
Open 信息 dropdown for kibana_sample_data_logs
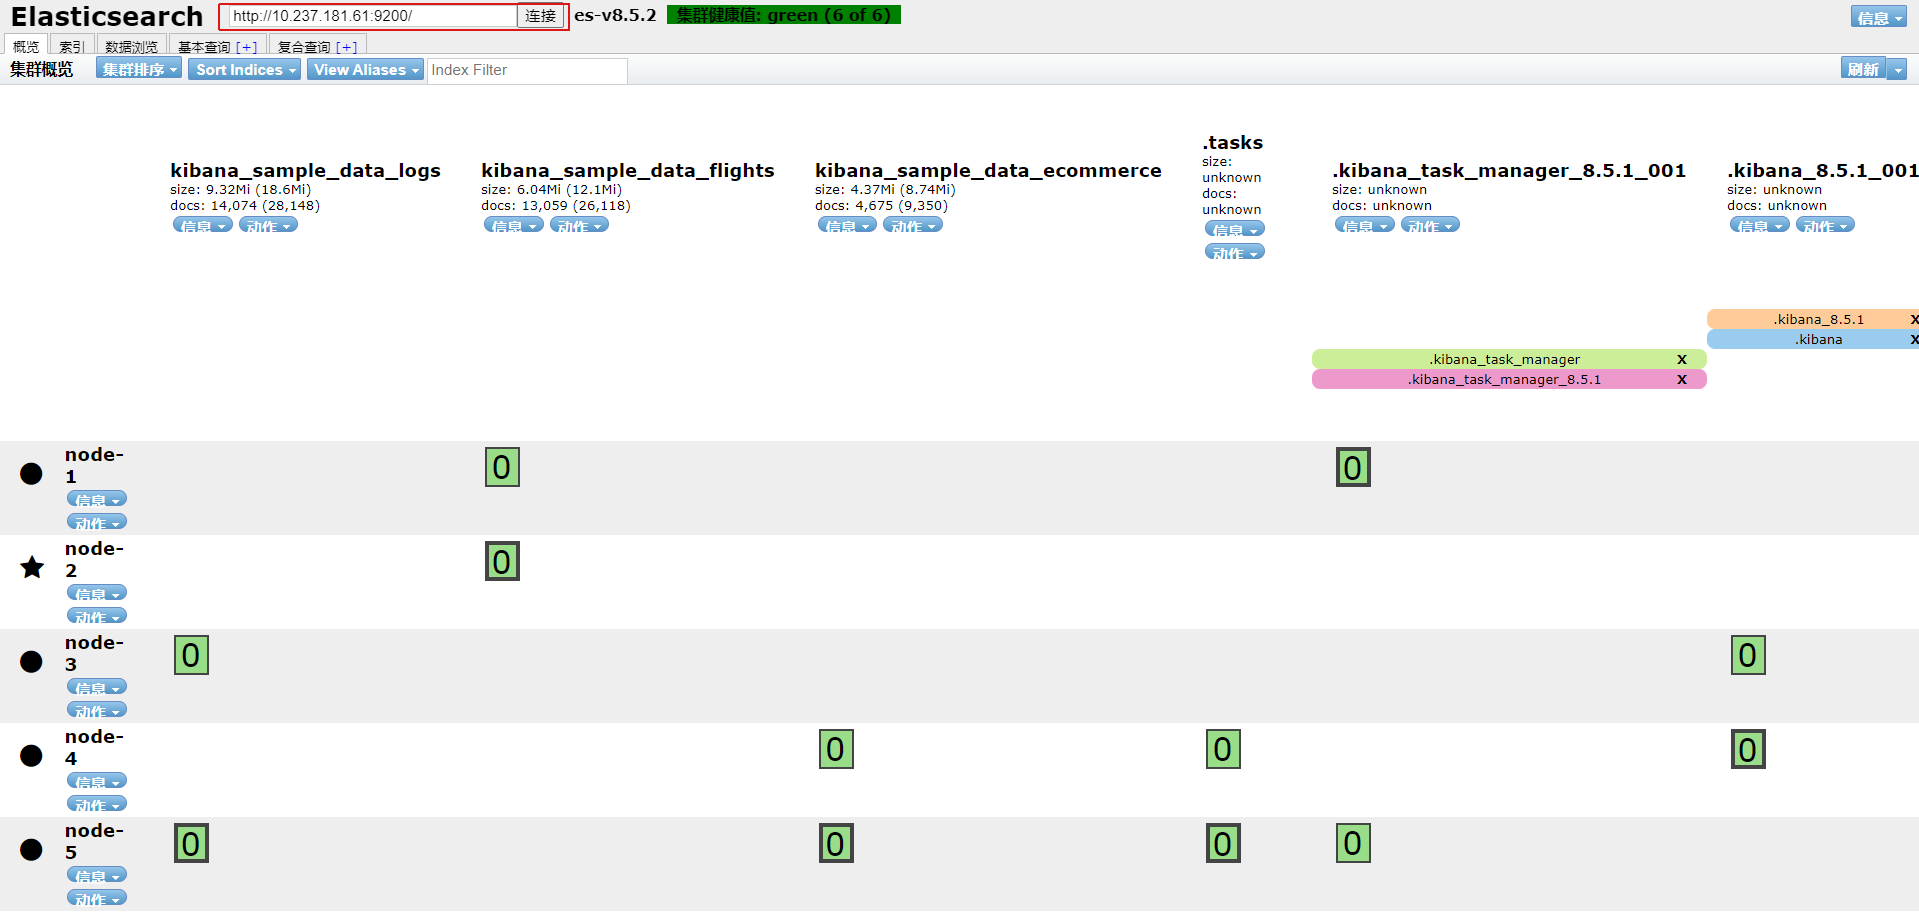point(203,225)
